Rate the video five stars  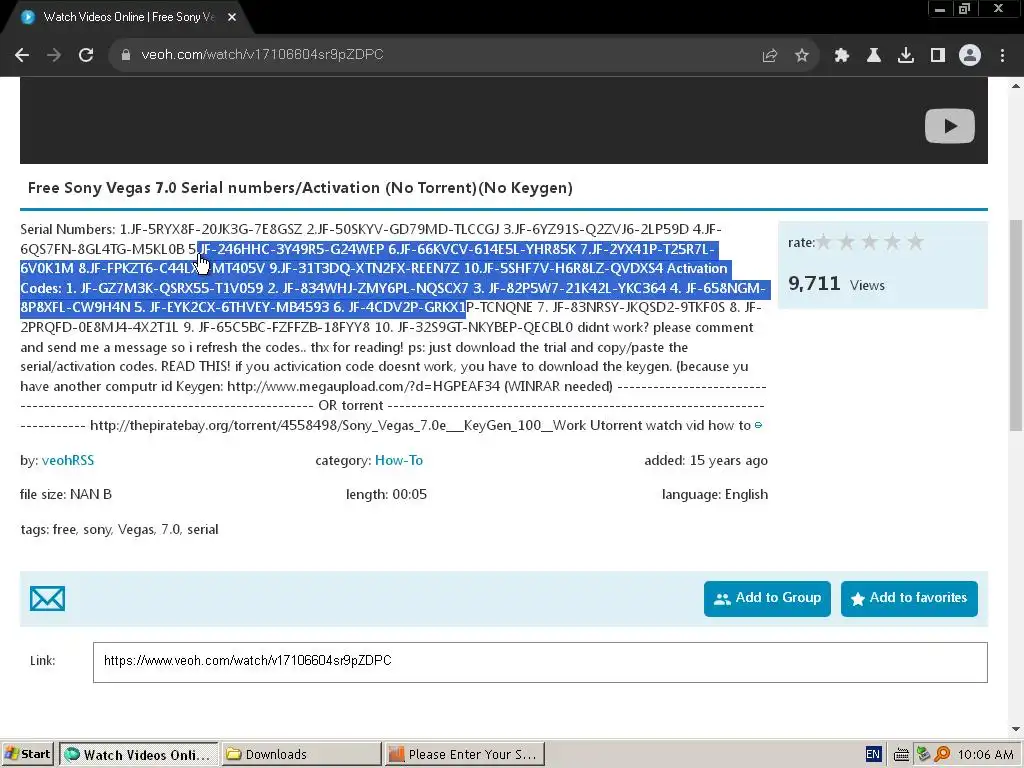coord(916,242)
